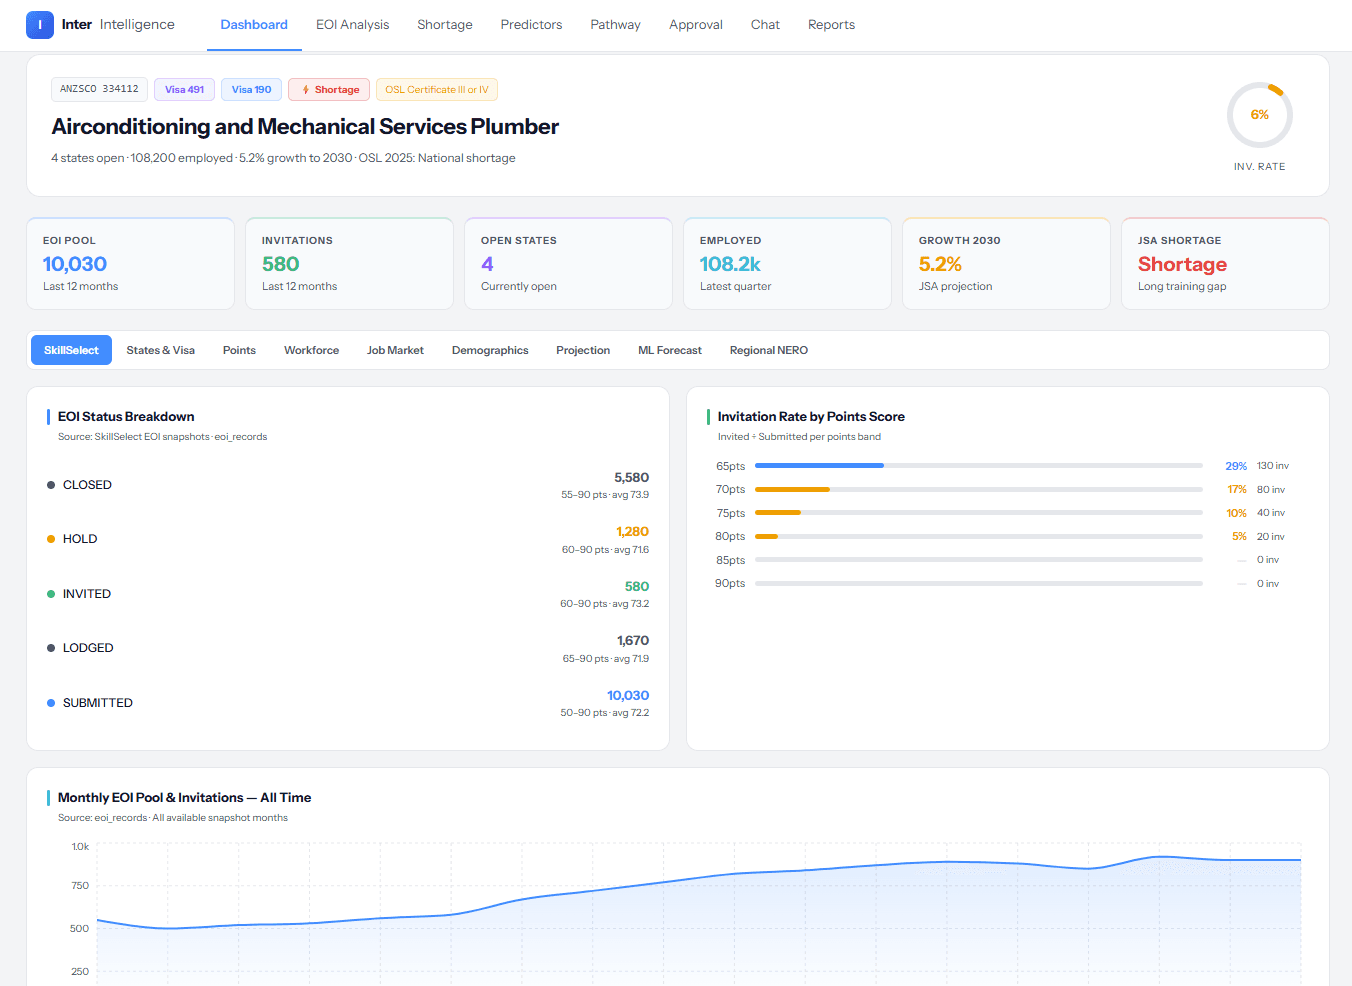Click the JSA Shortage stat card

coord(1225,264)
